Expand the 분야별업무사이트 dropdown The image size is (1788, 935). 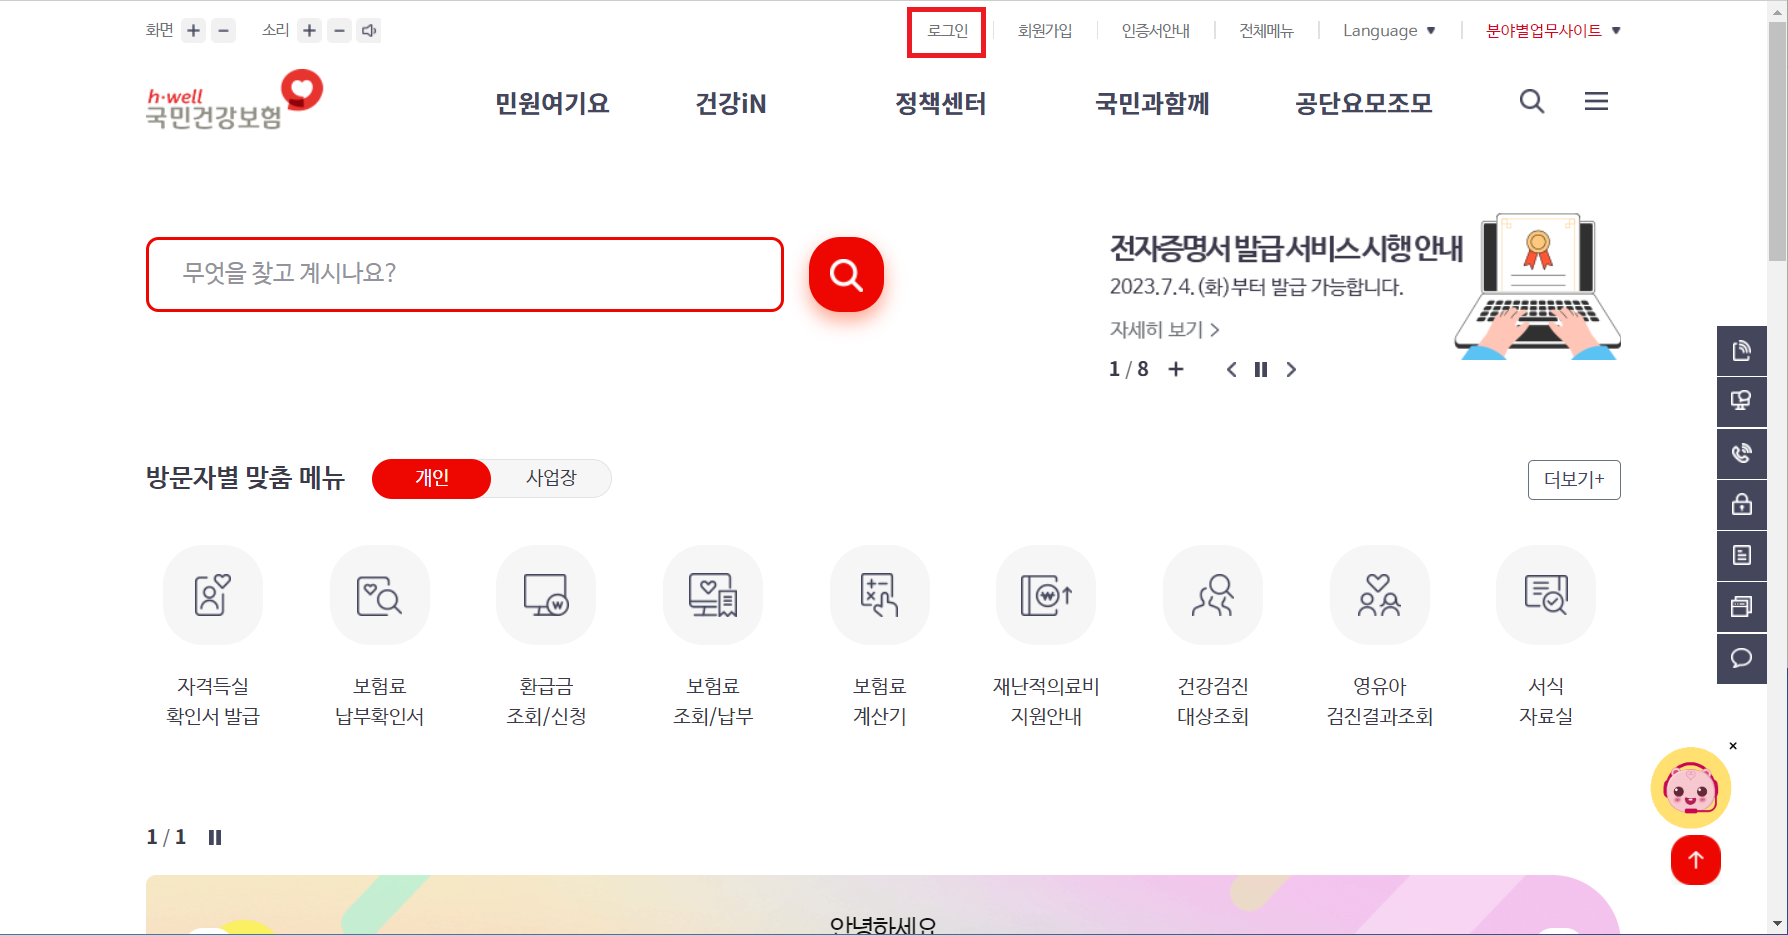coord(1553,31)
